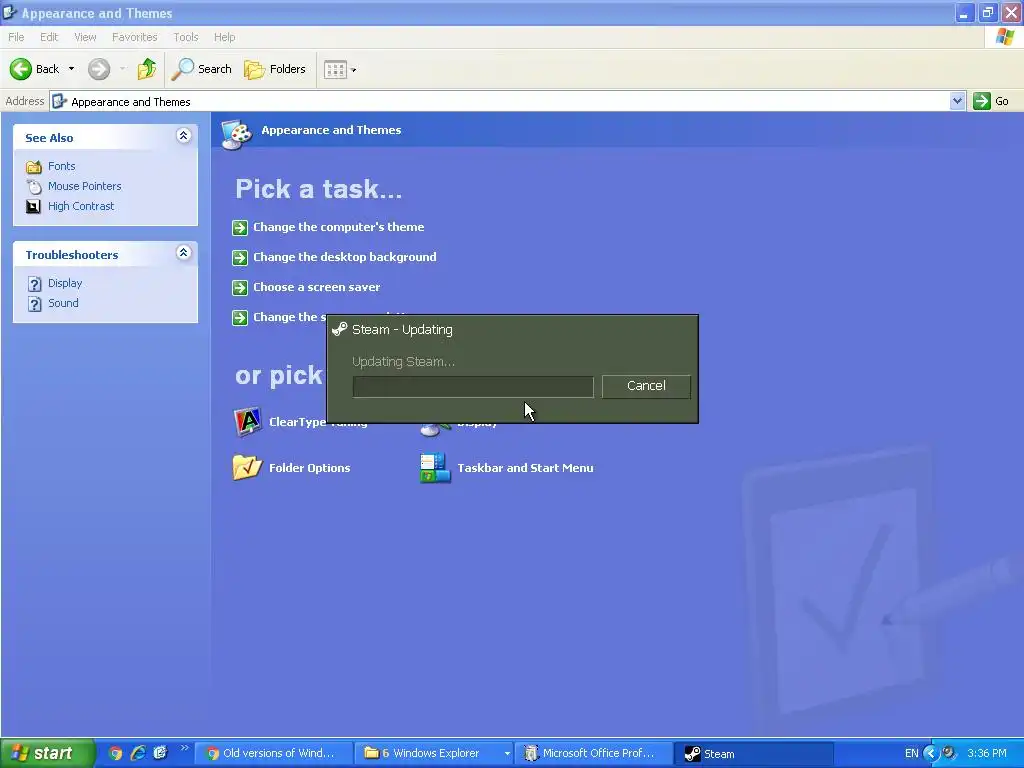Click the High Contrast icon
The width and height of the screenshot is (1024, 768).
click(x=33, y=206)
